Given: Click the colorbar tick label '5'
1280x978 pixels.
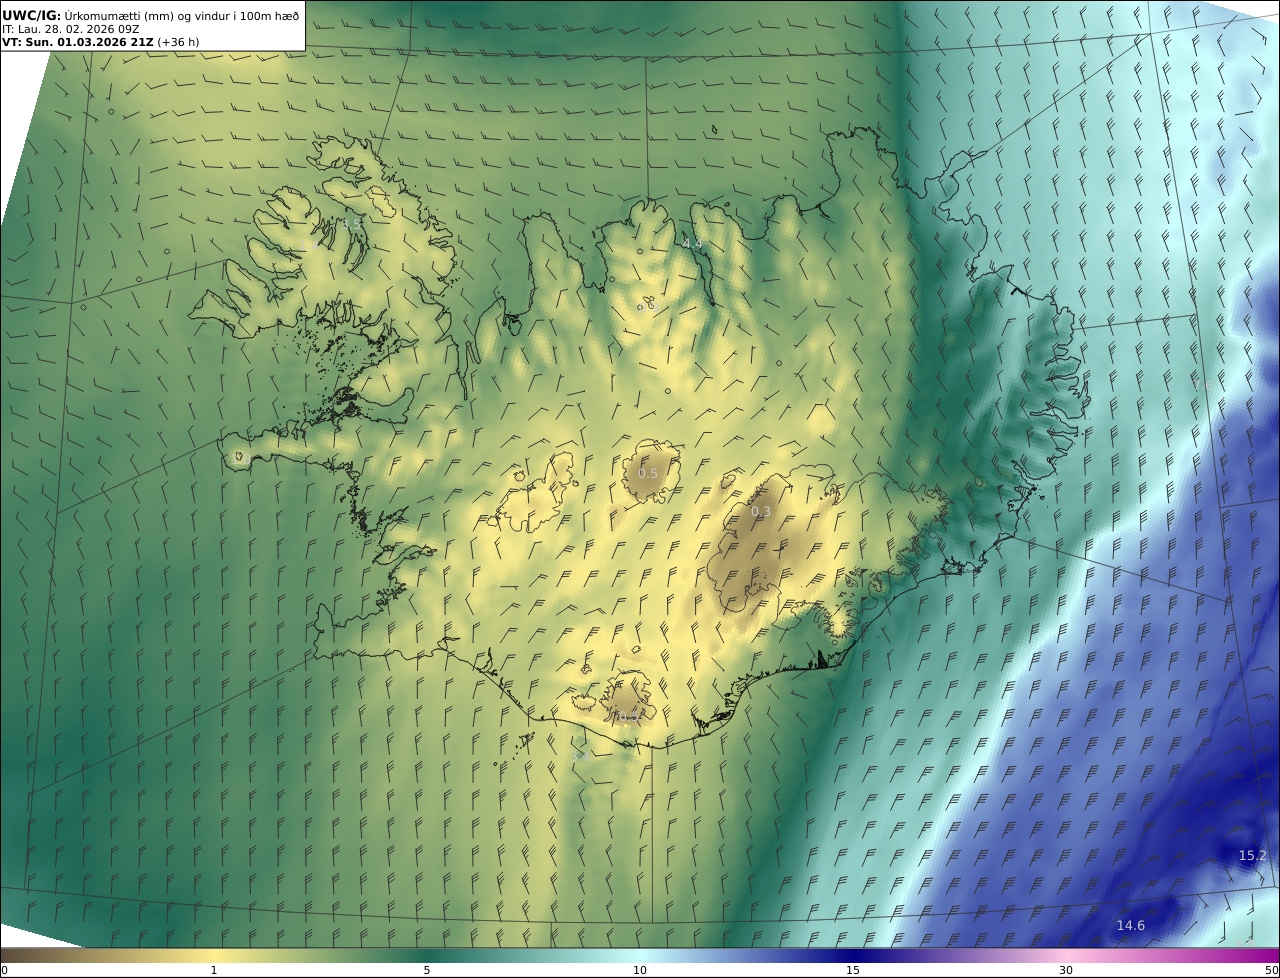Looking at the screenshot, I should pyautogui.click(x=427, y=970).
